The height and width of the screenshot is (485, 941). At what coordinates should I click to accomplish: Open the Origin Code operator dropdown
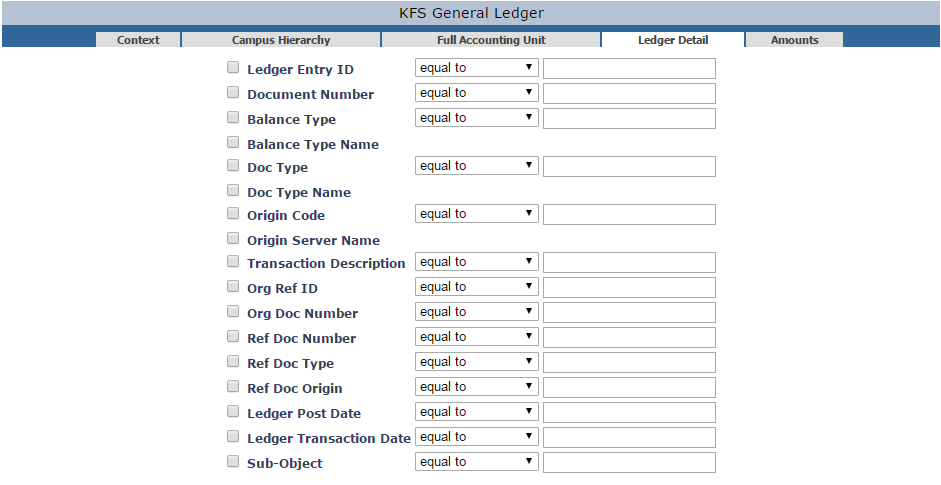pos(477,214)
